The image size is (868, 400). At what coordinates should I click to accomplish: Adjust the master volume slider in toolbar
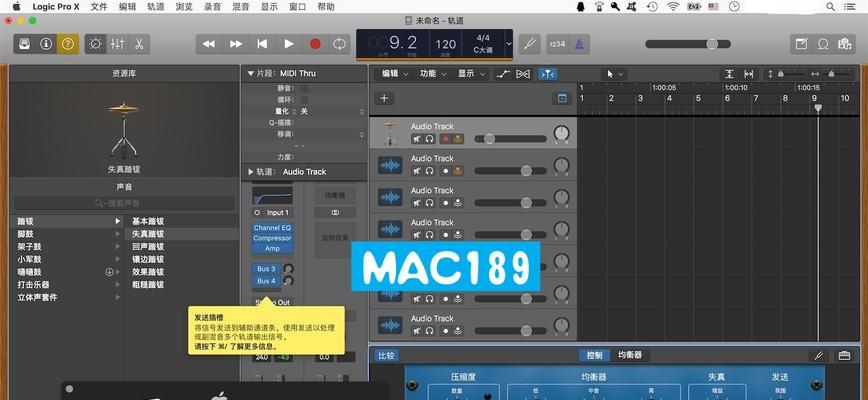pos(688,44)
